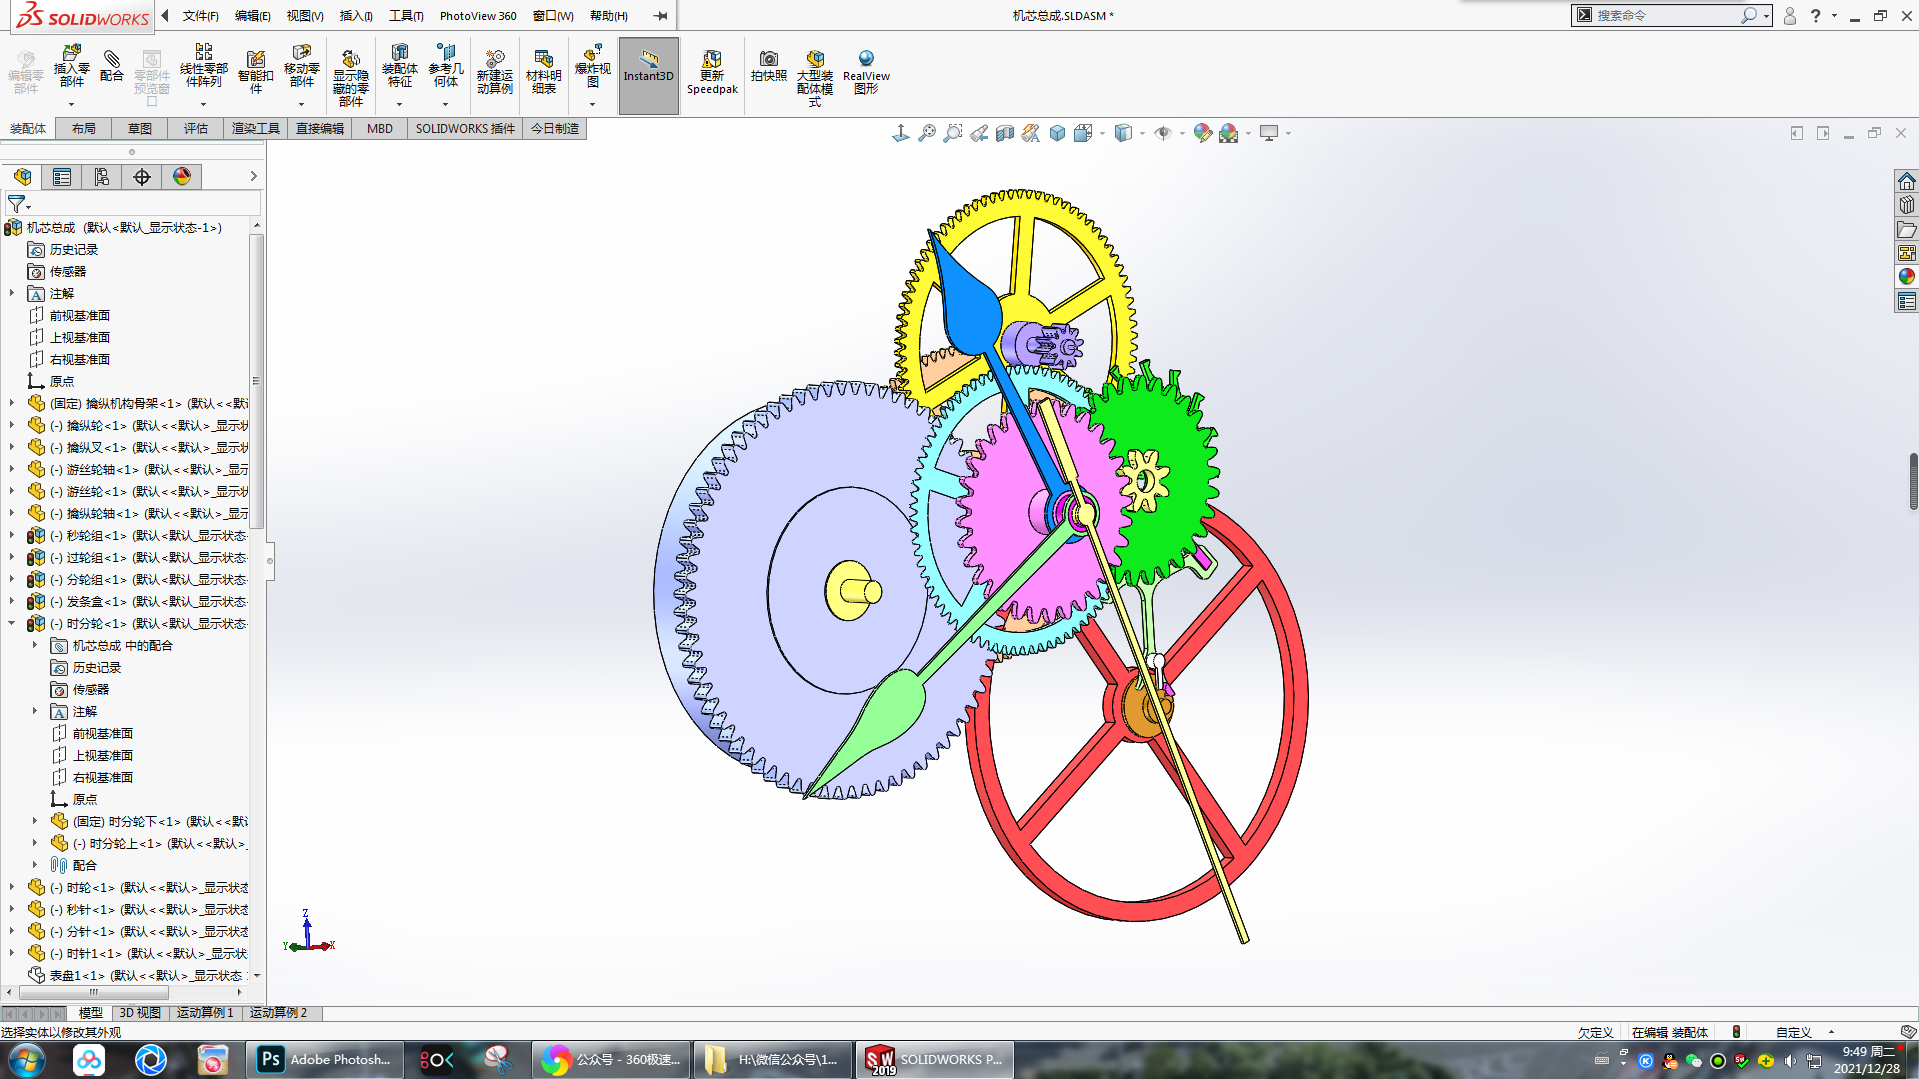This screenshot has width=1919, height=1079.
Task: Click 自定义 units in status bar
Action: (1794, 1033)
